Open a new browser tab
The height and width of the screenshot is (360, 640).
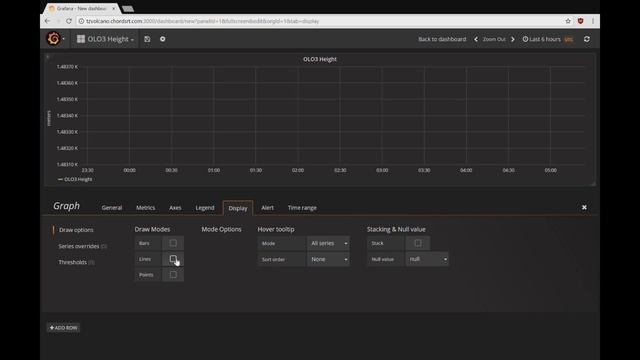[x=128, y=9]
